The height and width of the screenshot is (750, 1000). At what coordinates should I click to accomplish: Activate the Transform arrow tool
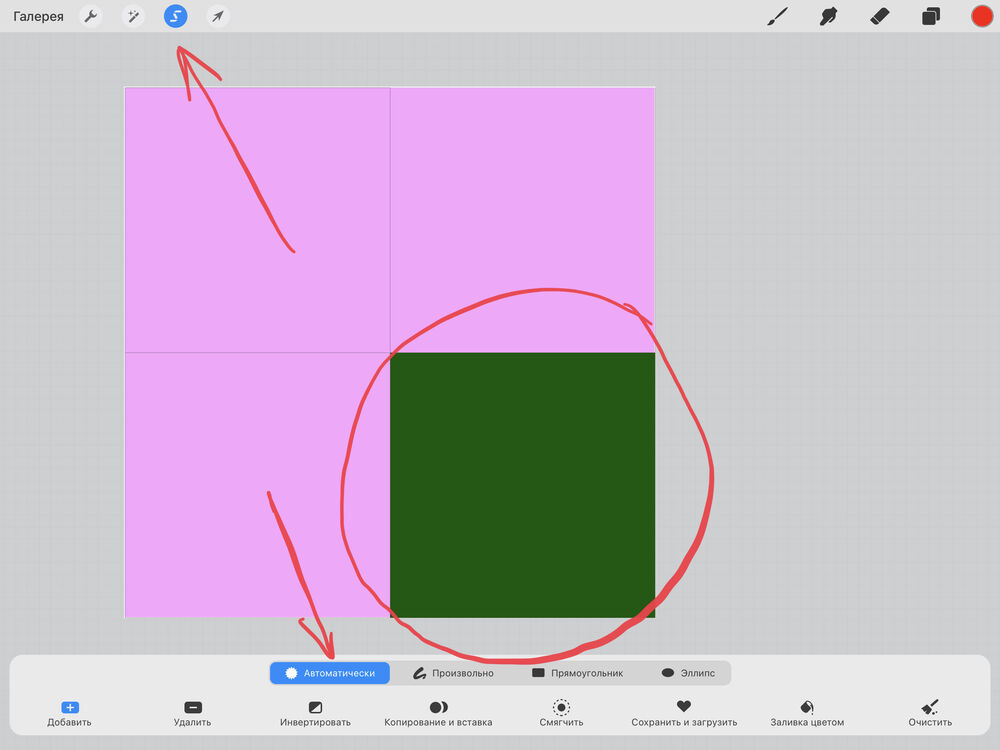(218, 16)
